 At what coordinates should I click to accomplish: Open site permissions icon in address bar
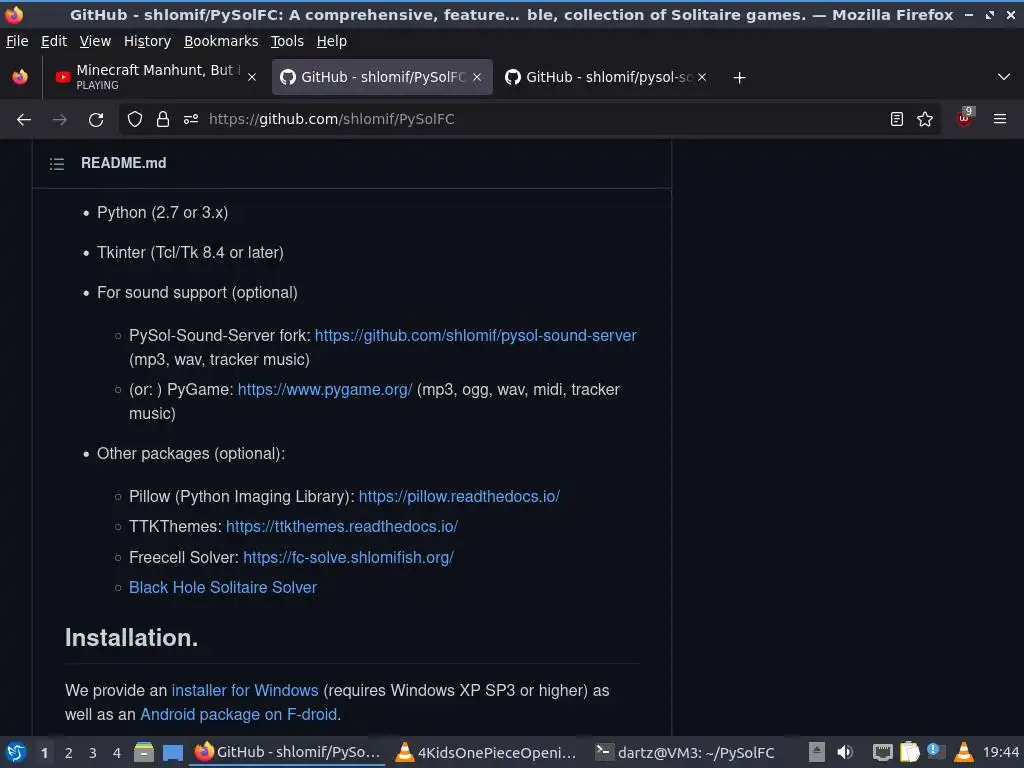coord(191,119)
